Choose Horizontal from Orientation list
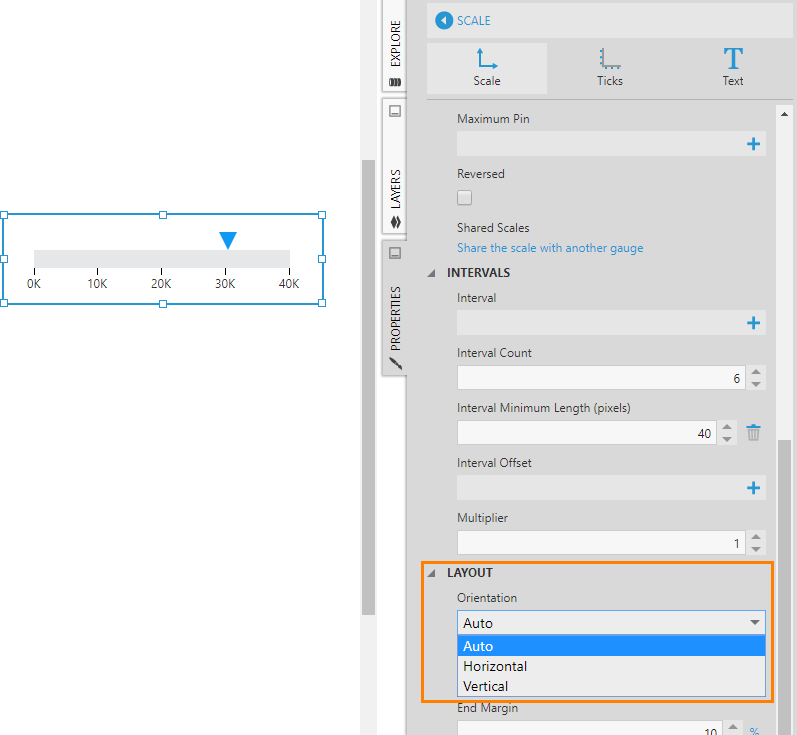Image resolution: width=797 pixels, height=735 pixels. [495, 666]
